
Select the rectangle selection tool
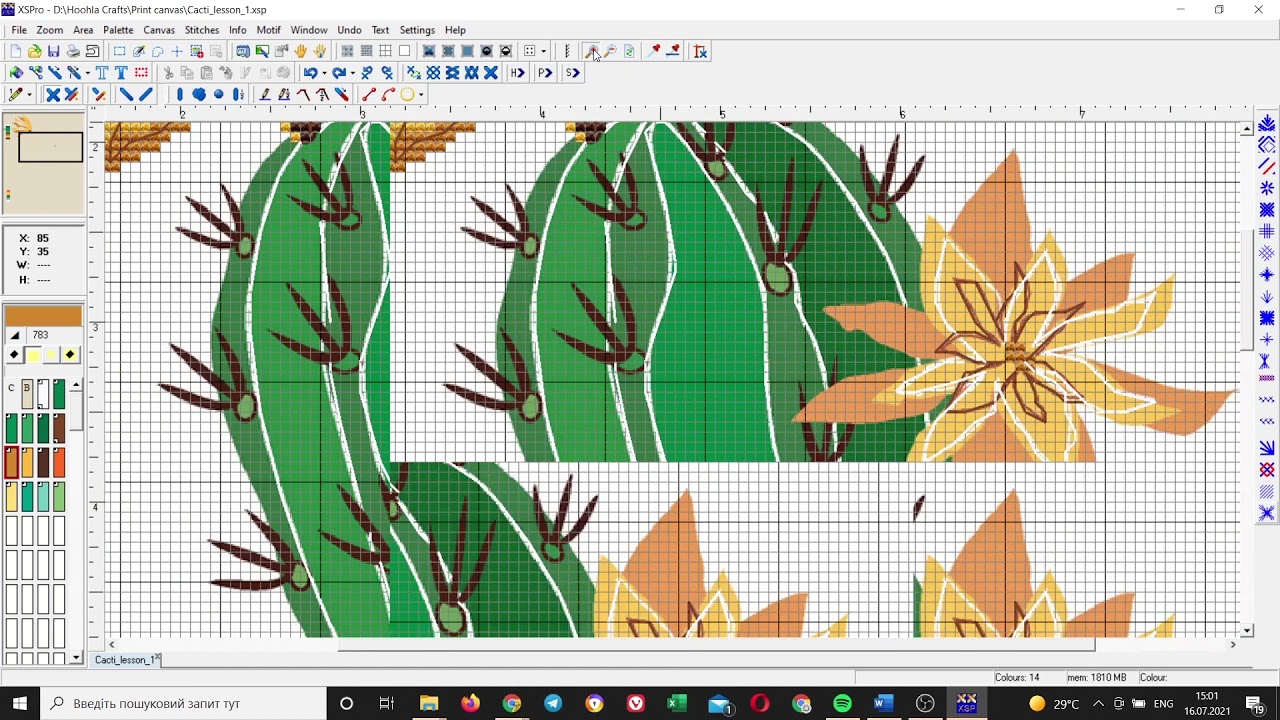pos(119,51)
